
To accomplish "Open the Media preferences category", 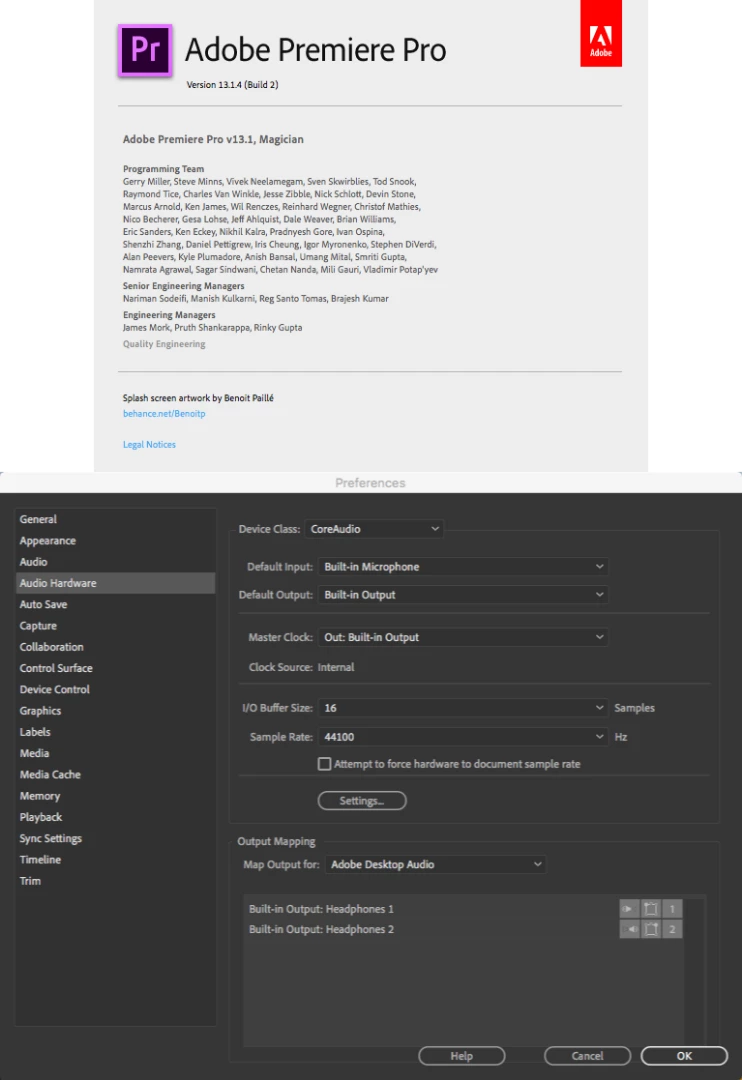I will pos(115,754).
